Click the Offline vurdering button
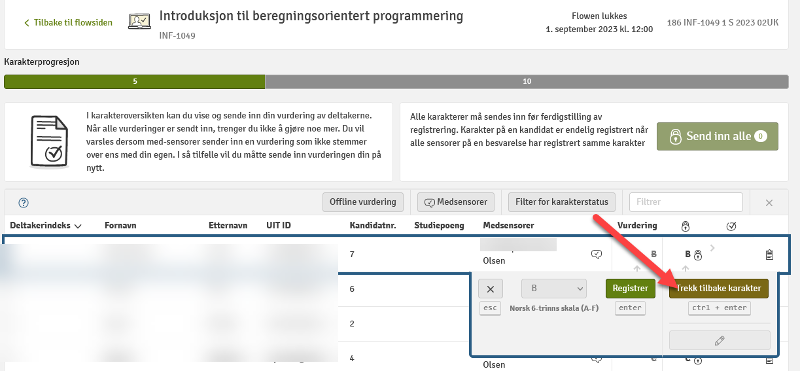Viewport: 800px width, 371px height. [363, 202]
